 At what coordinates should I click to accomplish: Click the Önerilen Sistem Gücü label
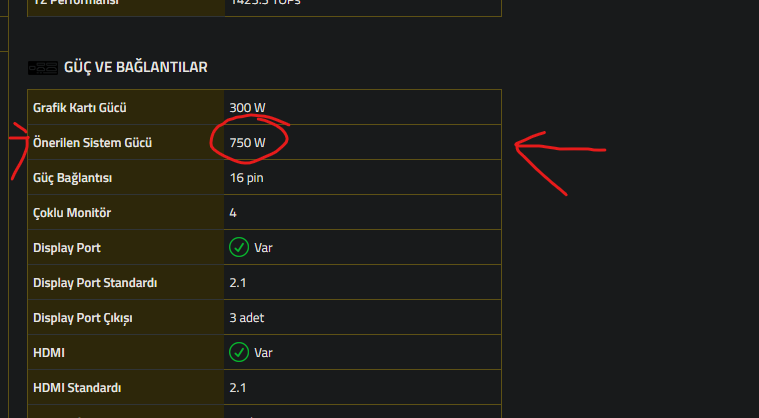[92, 143]
